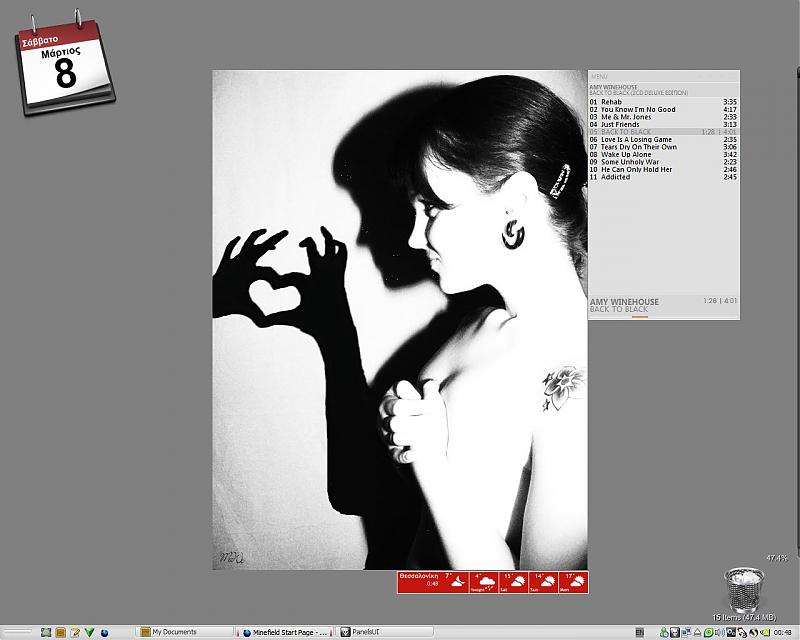Launch the green arrow quick launch icon

click(x=89, y=633)
